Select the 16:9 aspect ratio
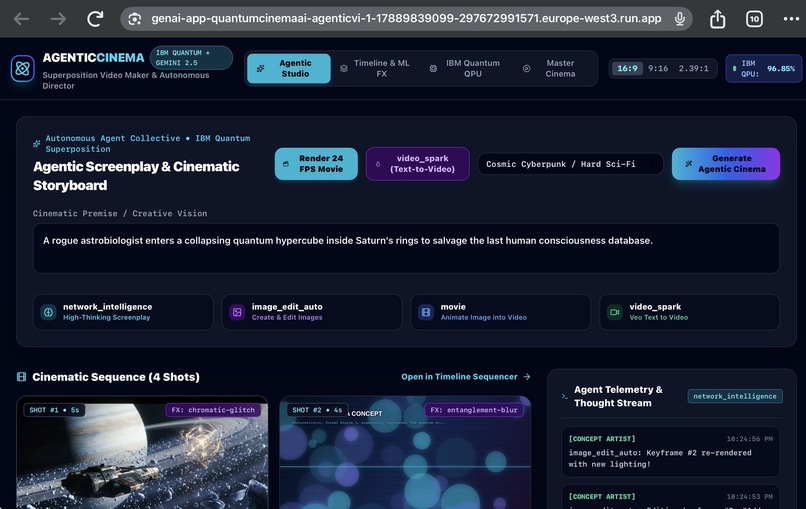 (x=627, y=68)
